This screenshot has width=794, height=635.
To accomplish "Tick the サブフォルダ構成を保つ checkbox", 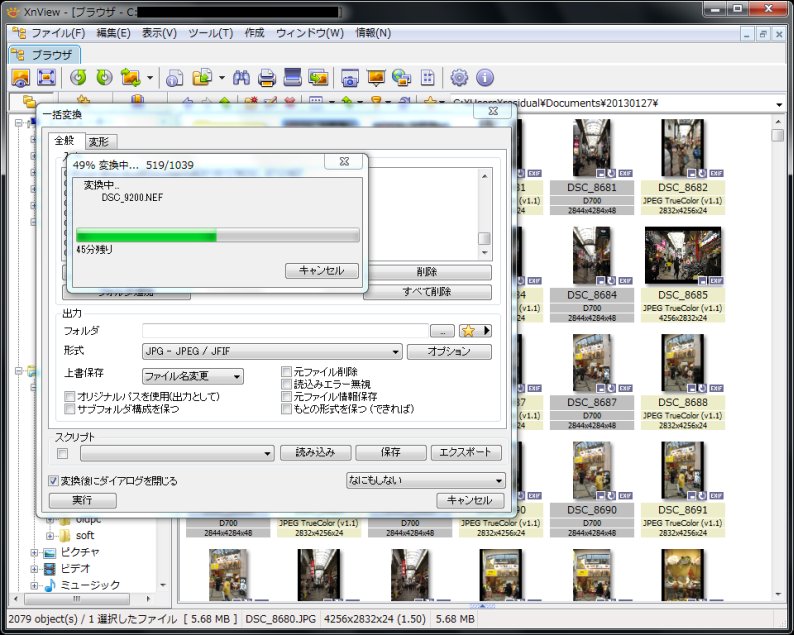I will [69, 409].
